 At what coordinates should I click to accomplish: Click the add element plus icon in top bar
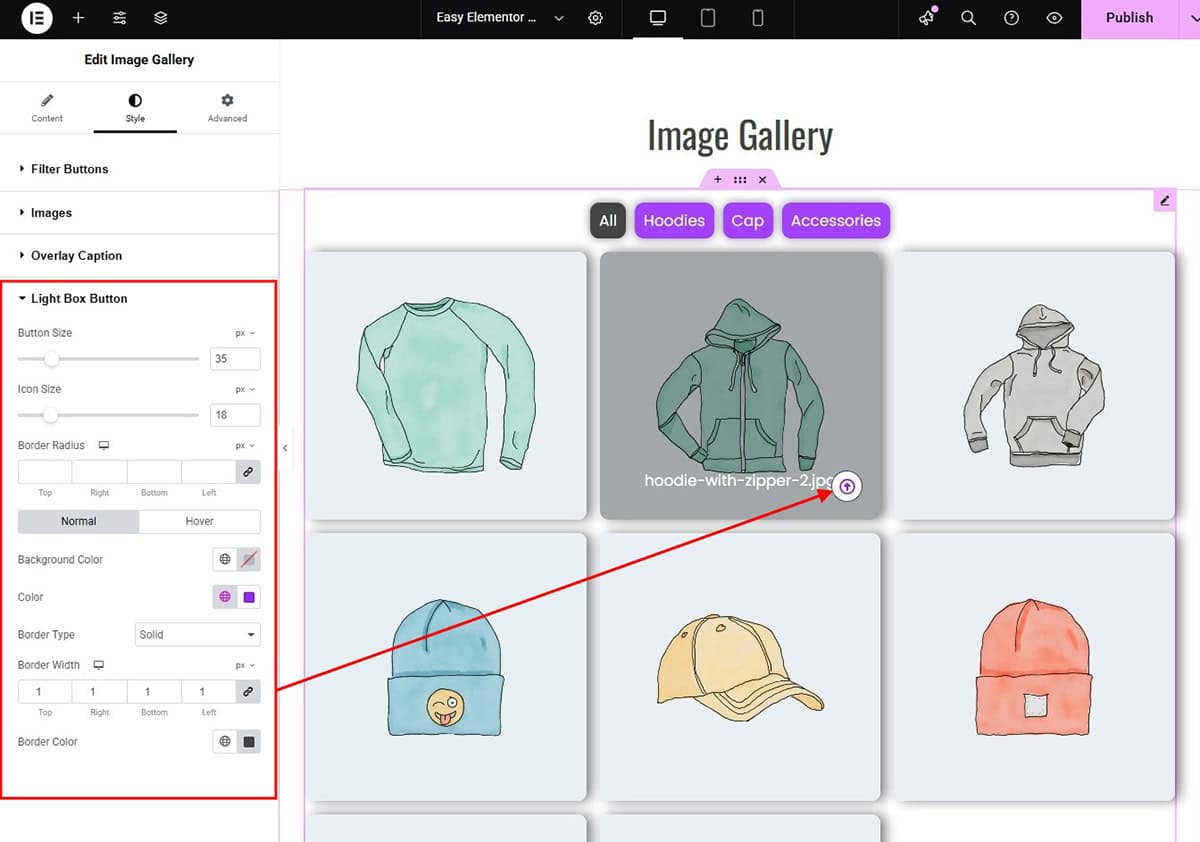78,18
